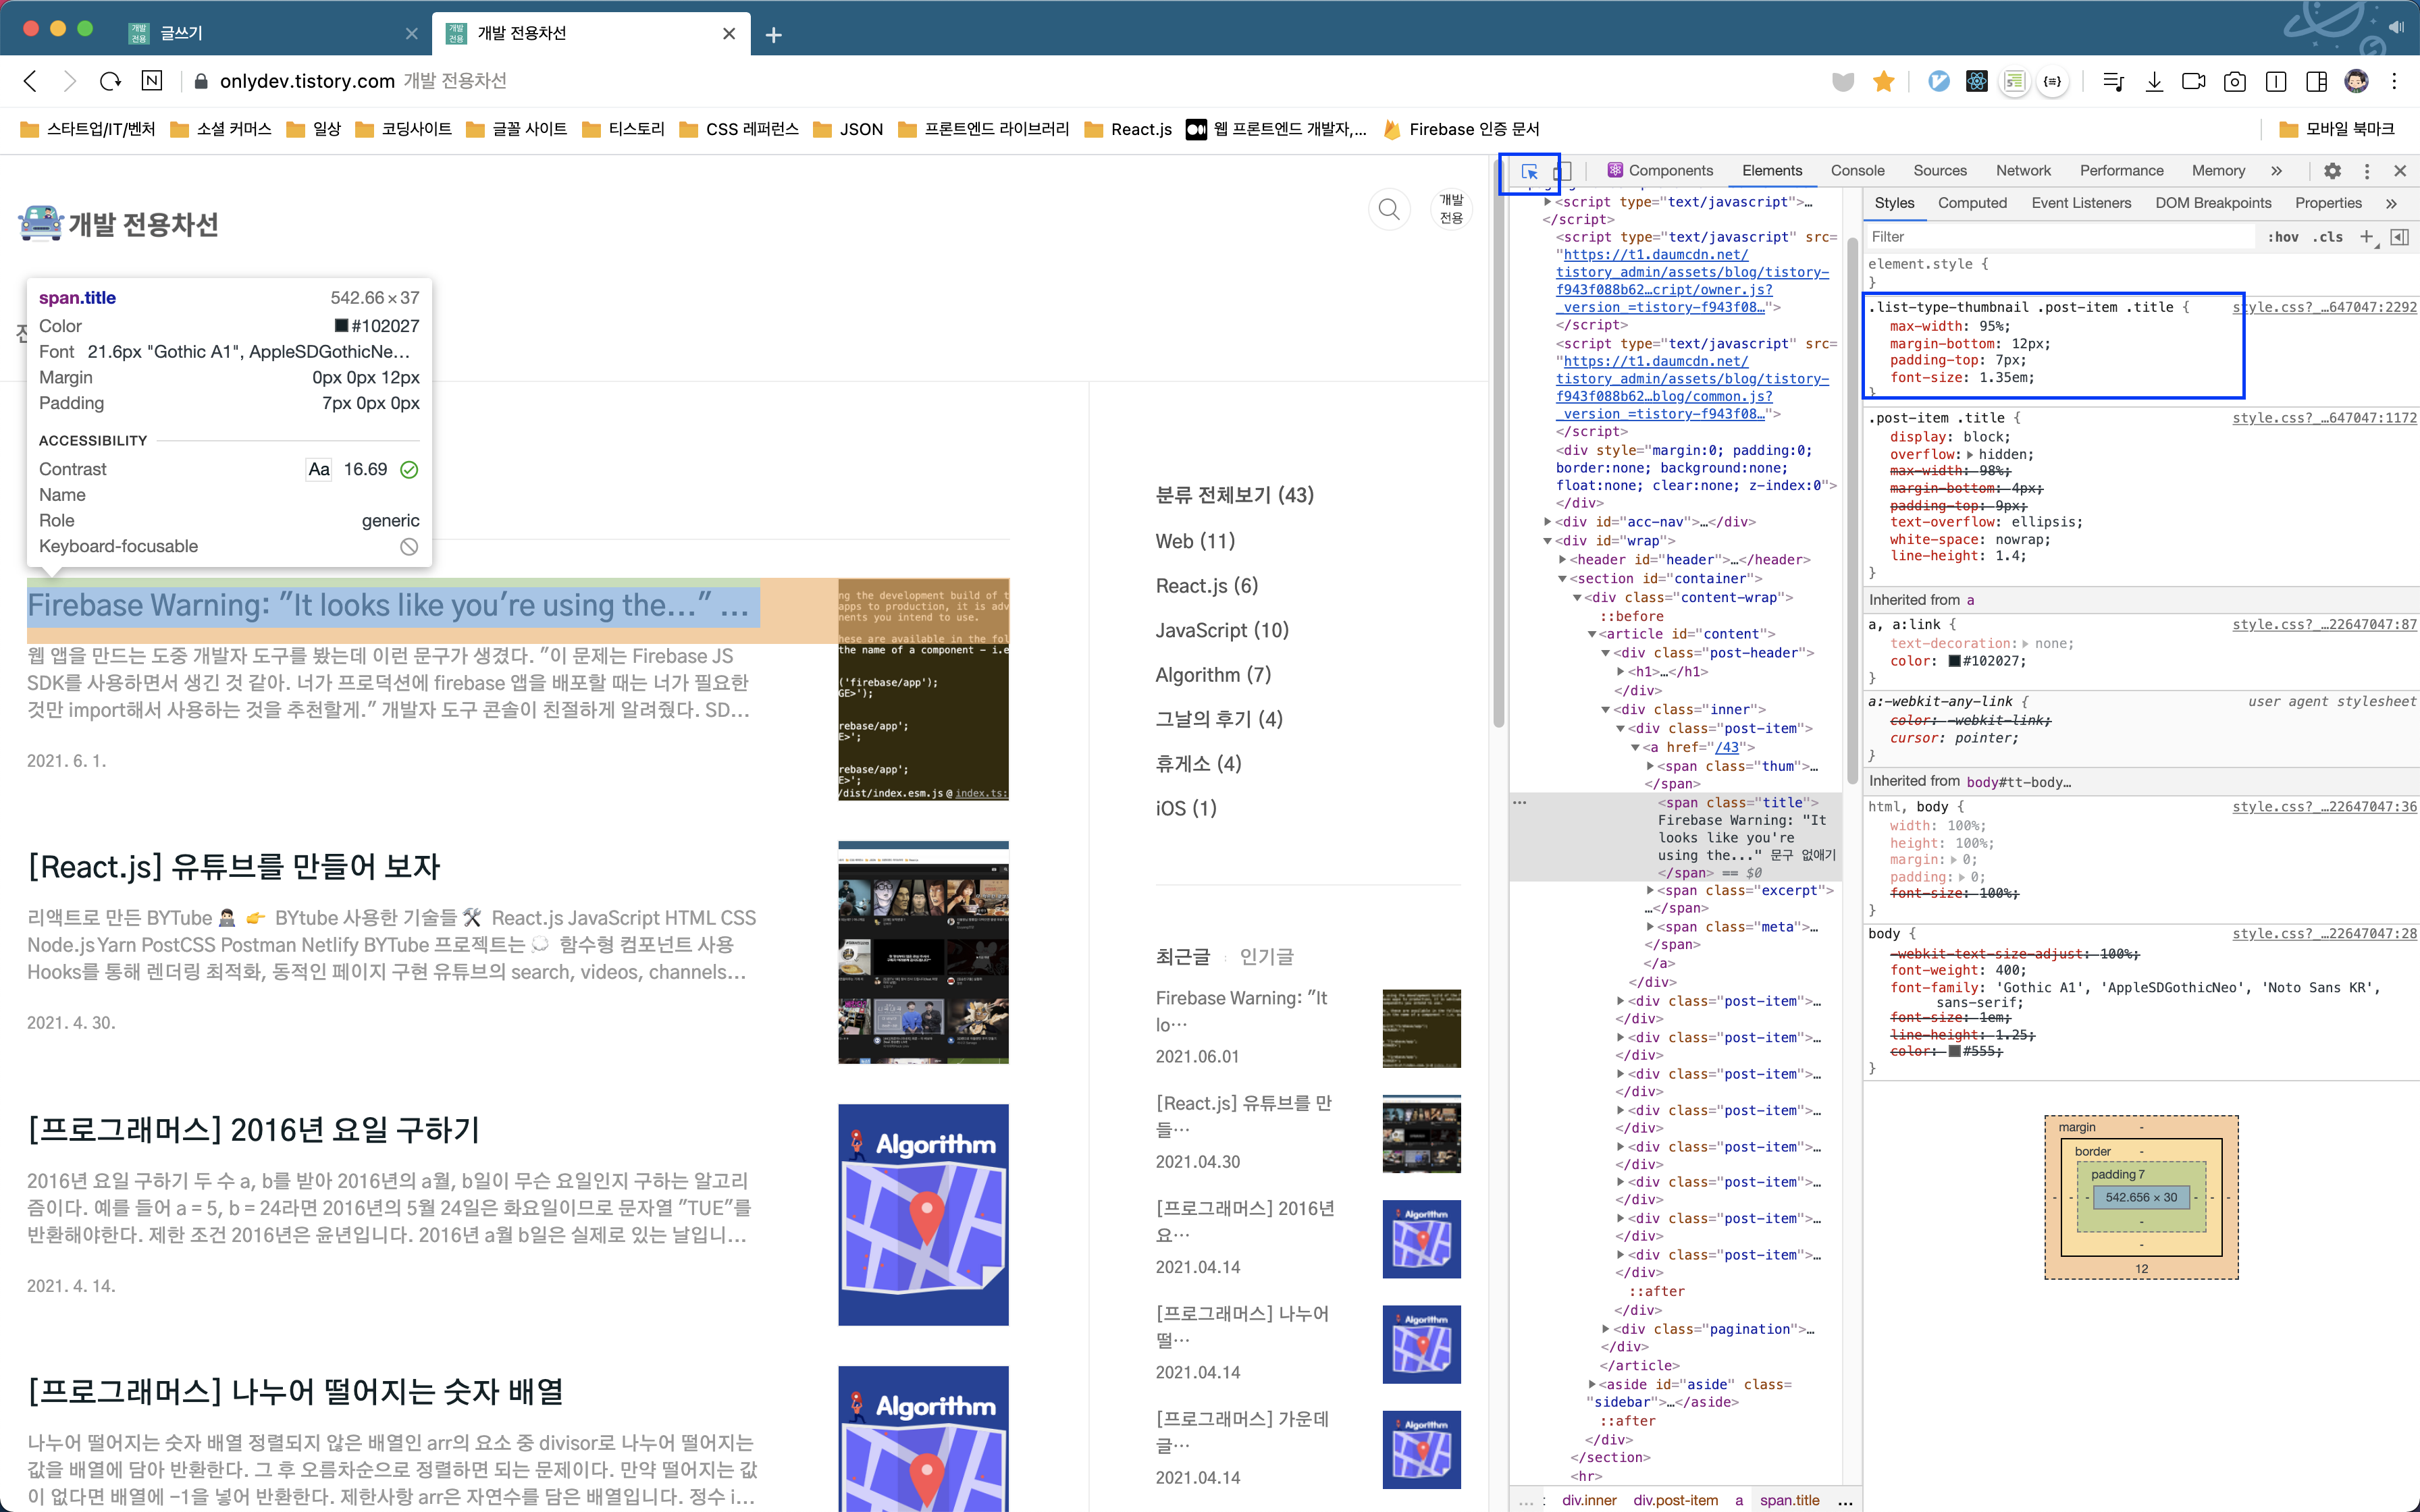Click blog search magnifier icon
Image resolution: width=2420 pixels, height=1512 pixels.
pos(1389,210)
